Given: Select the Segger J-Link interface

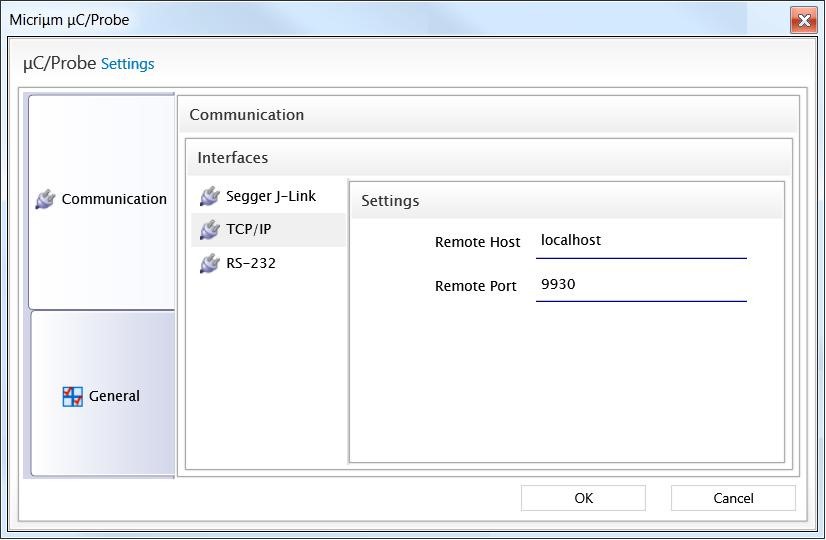Looking at the screenshot, I should coord(269,196).
